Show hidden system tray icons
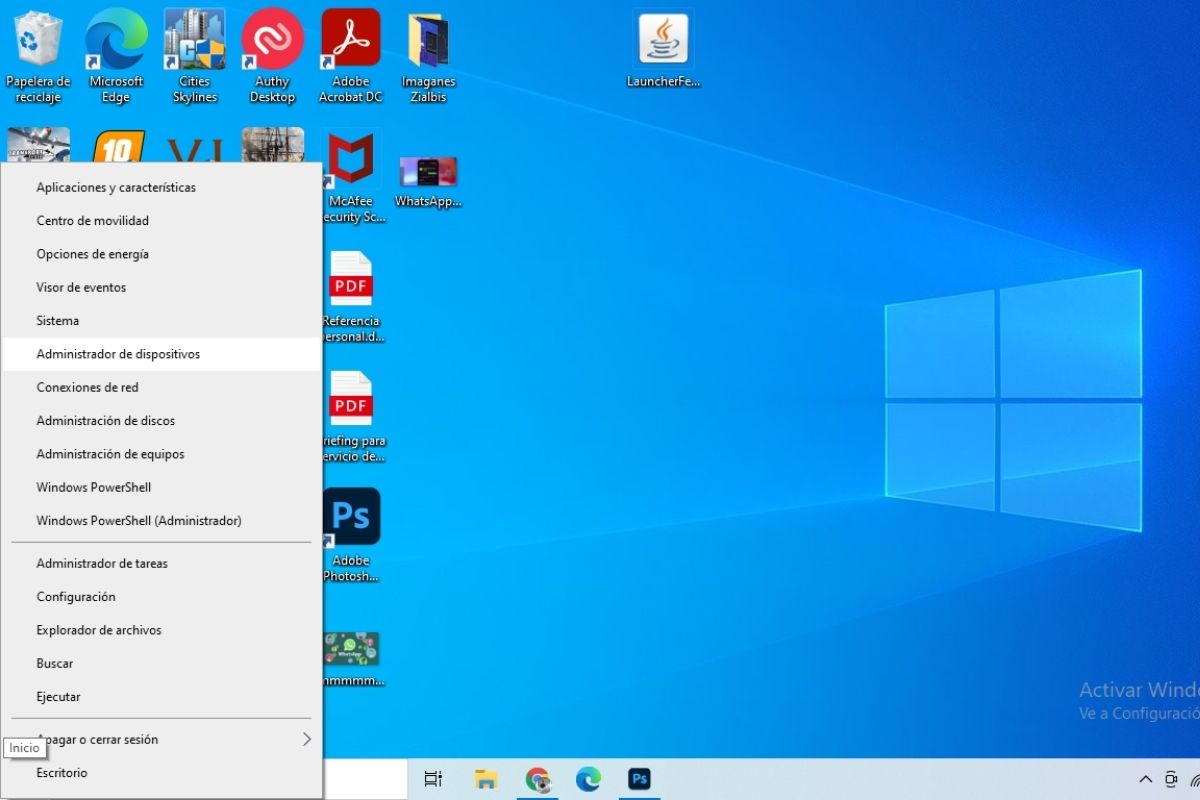Viewport: 1200px width, 800px height. pos(1146,779)
